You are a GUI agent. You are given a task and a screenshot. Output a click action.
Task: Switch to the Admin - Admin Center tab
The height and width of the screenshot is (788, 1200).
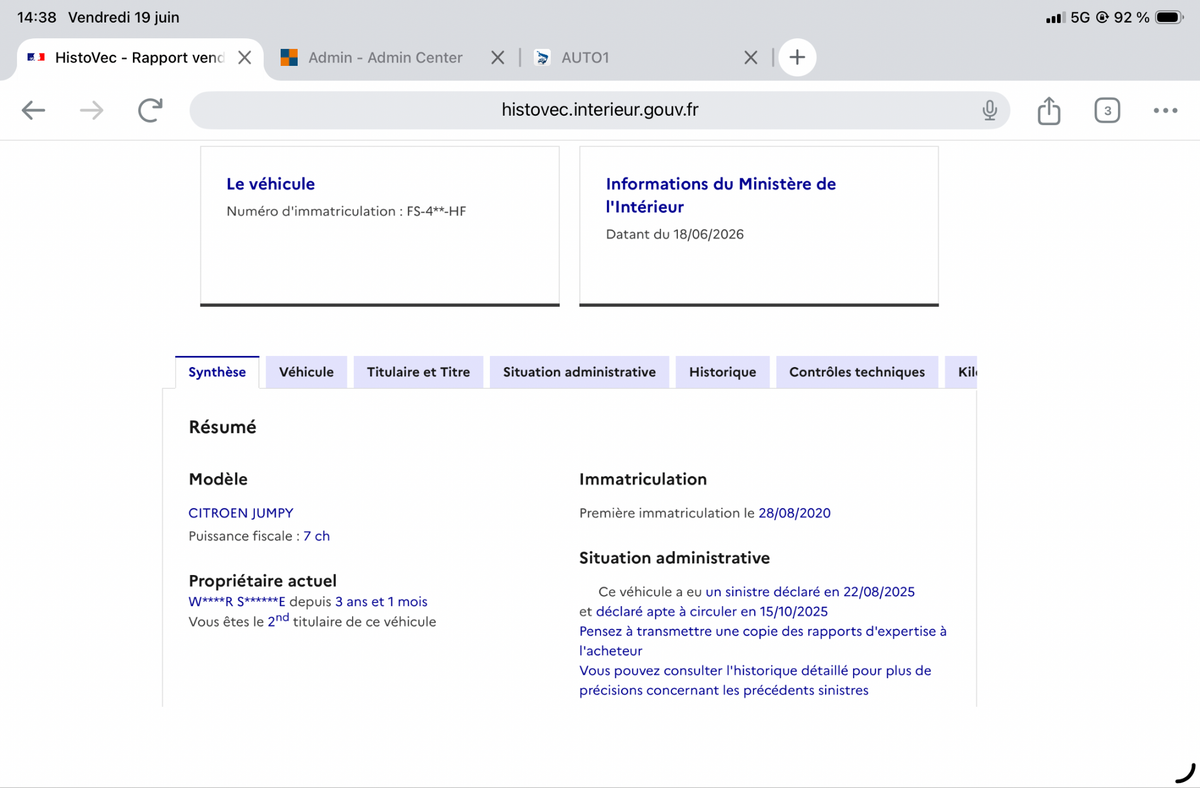coord(385,57)
